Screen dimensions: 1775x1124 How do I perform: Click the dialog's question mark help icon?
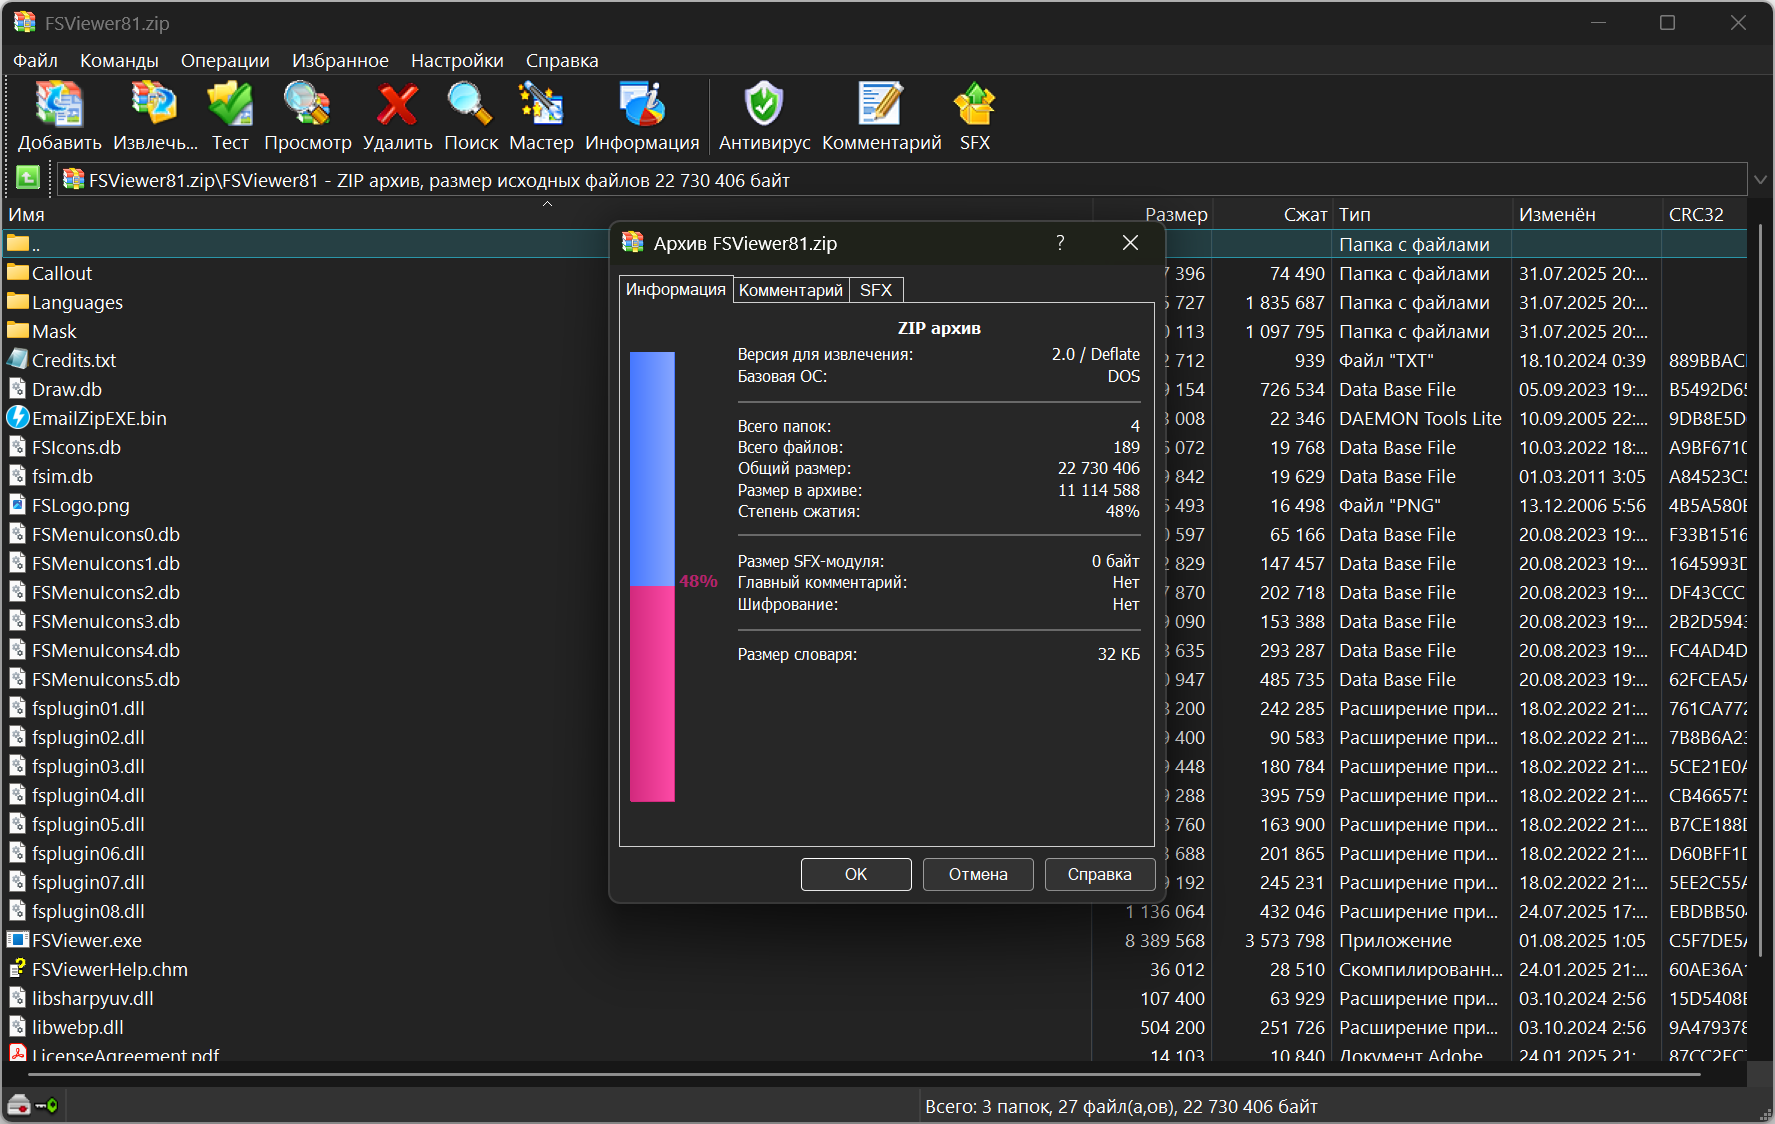pyautogui.click(x=1060, y=243)
